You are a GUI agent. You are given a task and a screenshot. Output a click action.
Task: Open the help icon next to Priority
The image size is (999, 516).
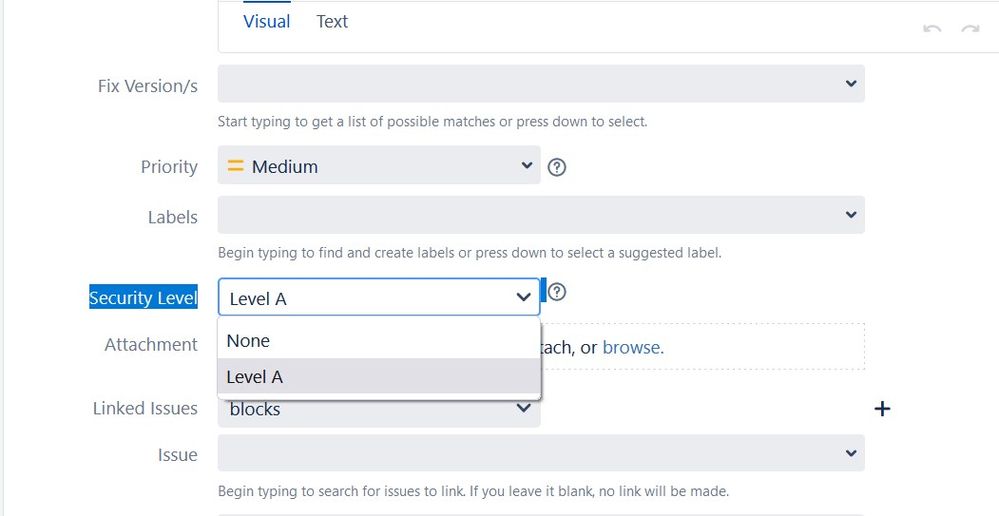point(557,167)
